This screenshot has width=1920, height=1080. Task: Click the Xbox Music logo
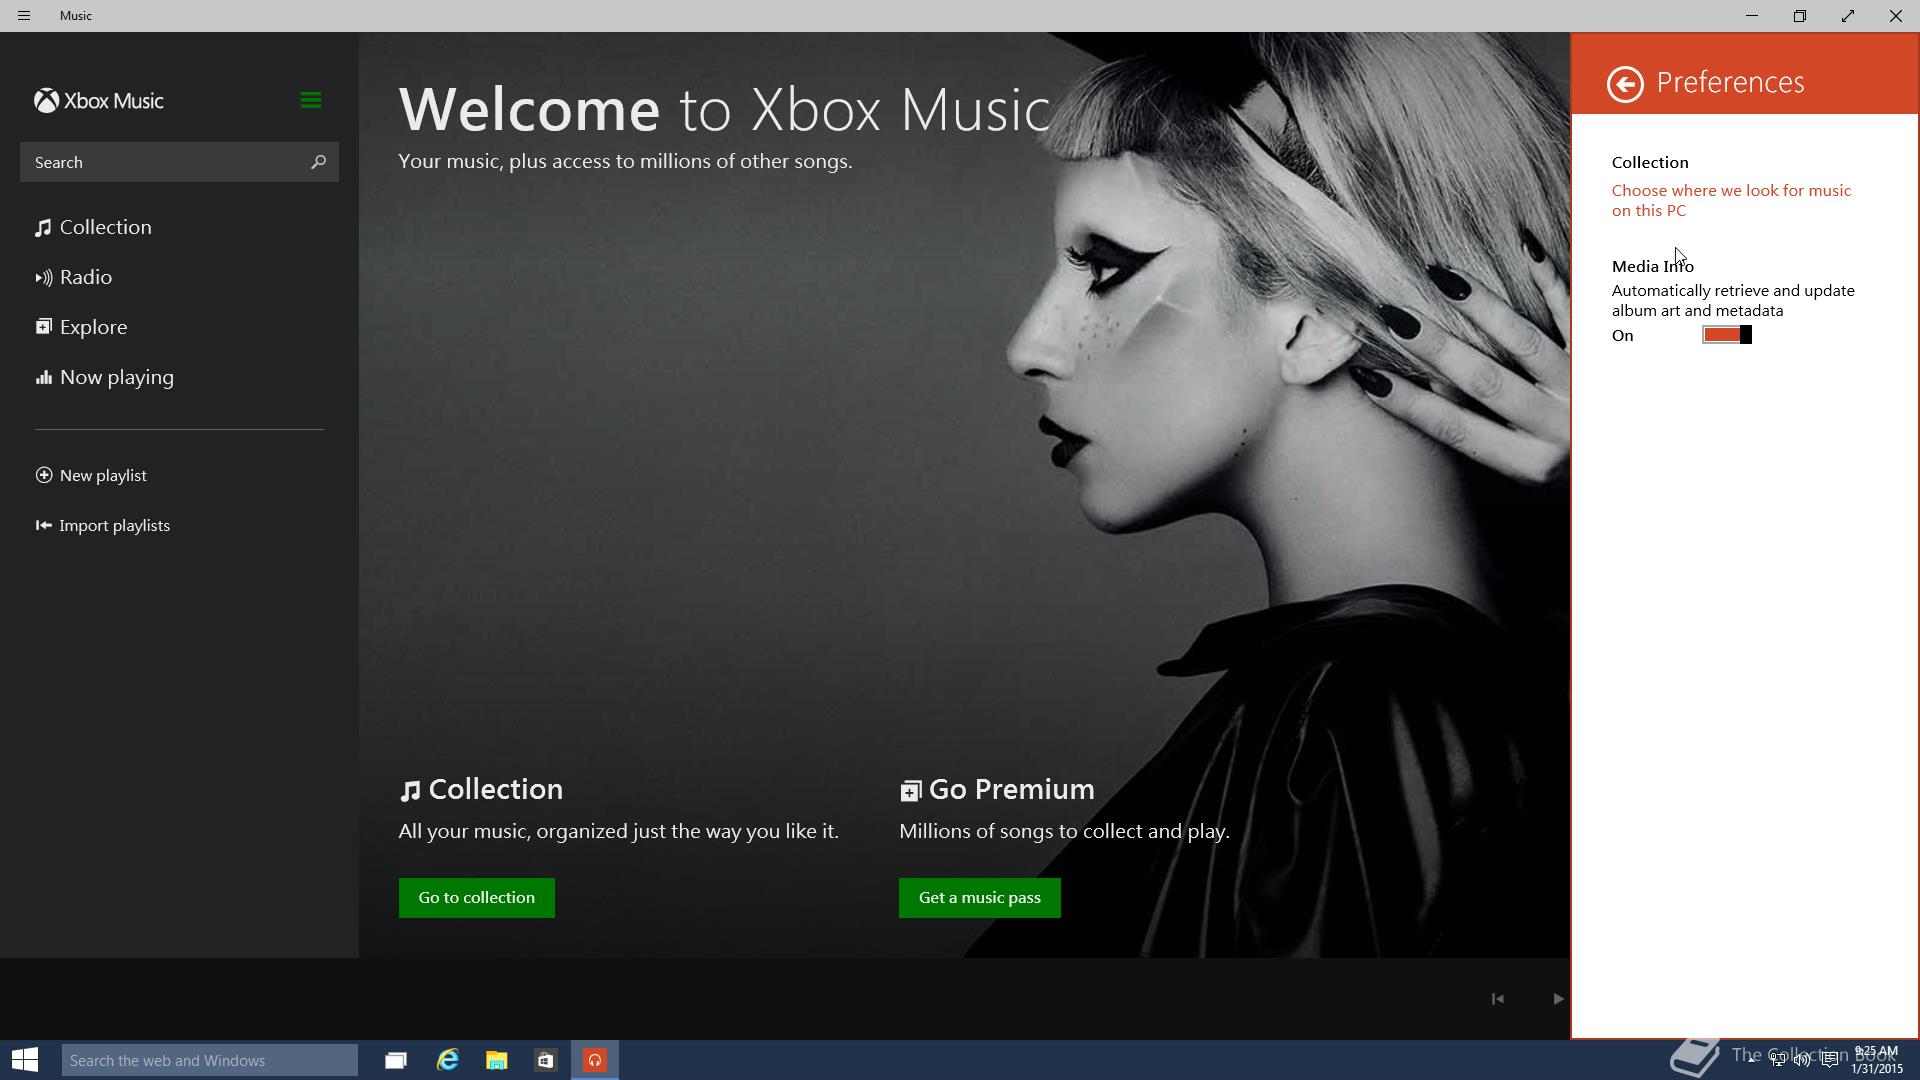[x=99, y=101]
